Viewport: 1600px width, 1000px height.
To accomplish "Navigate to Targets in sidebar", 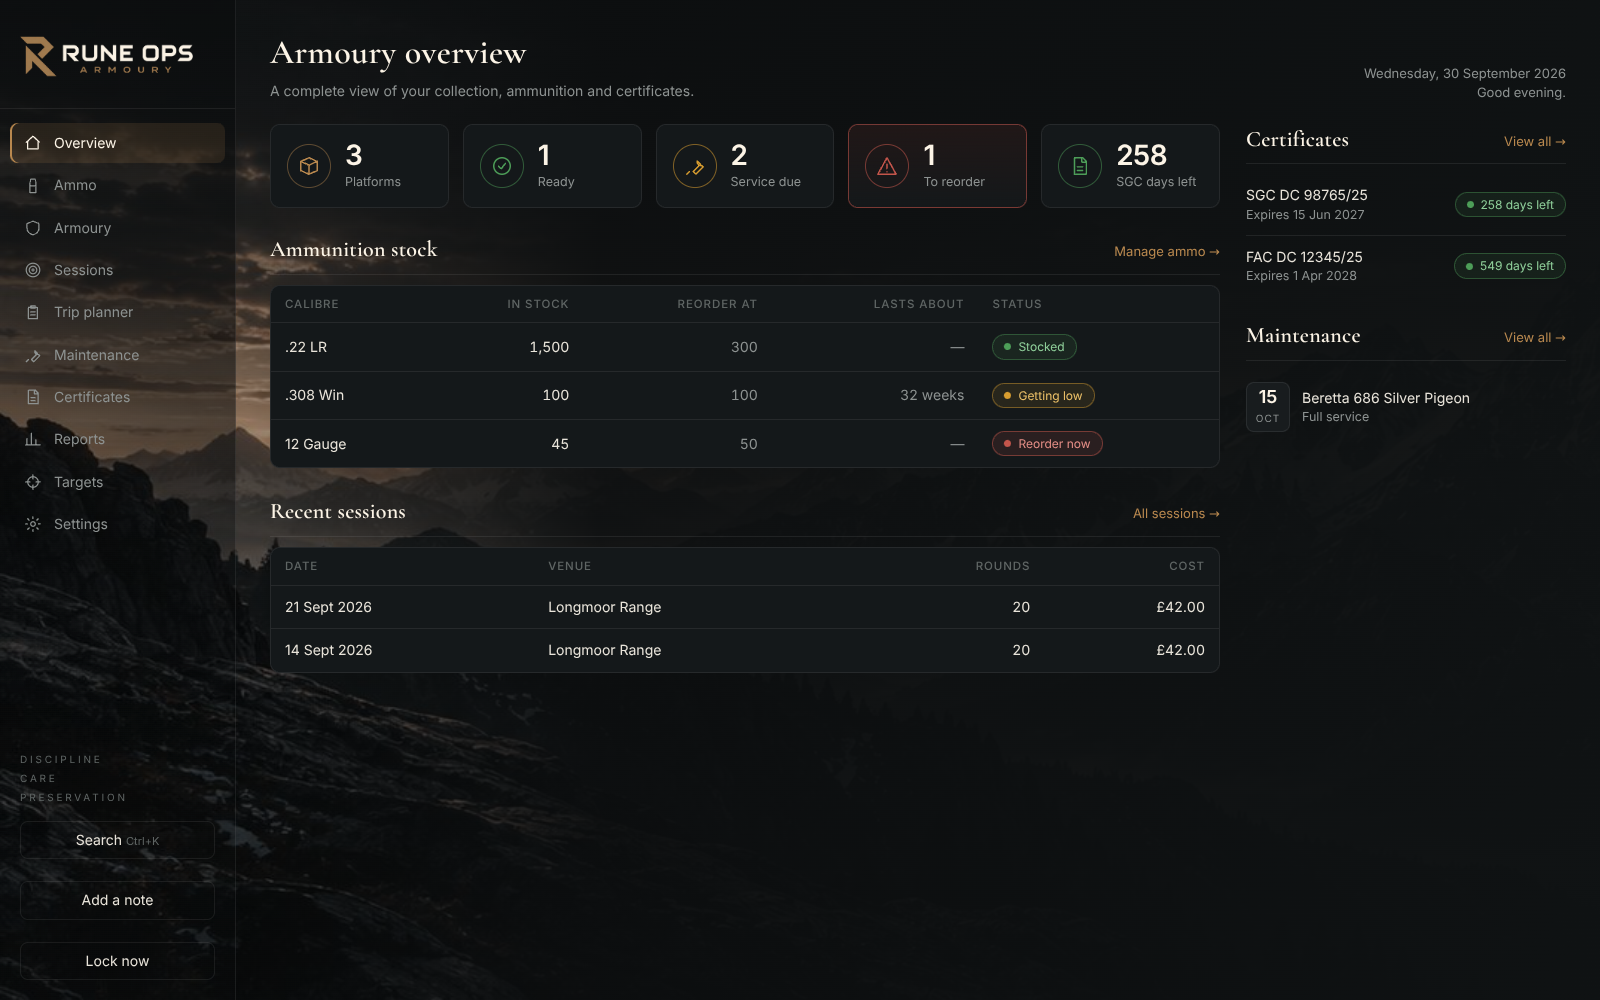I will 117,482.
